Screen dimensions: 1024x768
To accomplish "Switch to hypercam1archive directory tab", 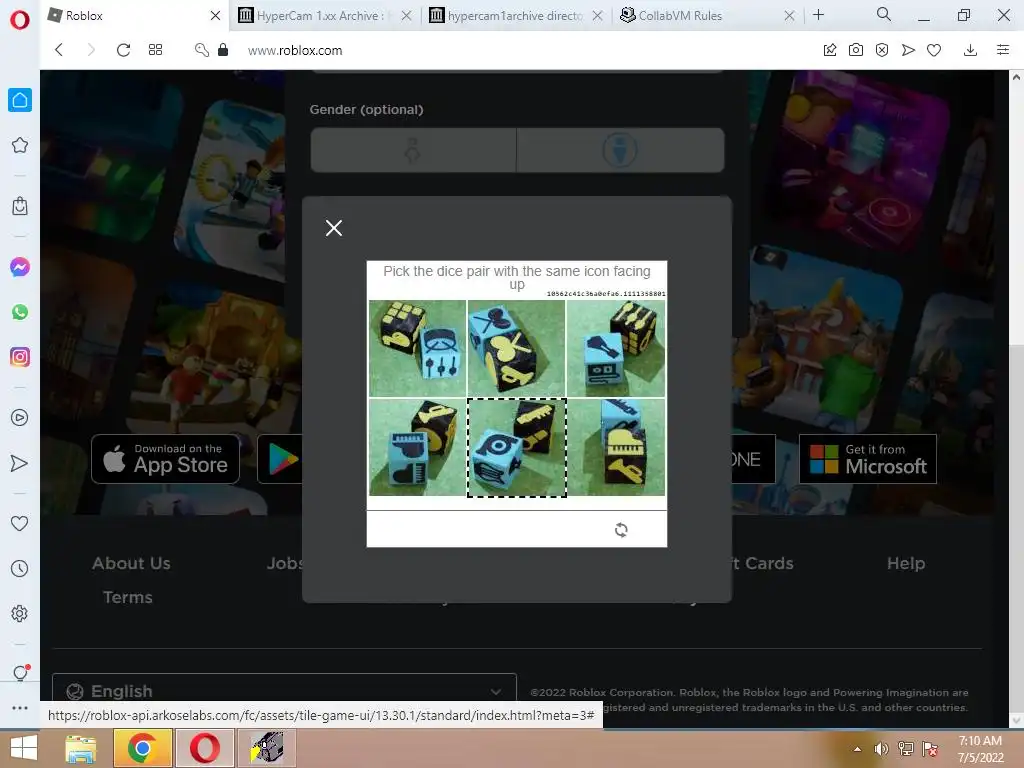I will pos(516,16).
